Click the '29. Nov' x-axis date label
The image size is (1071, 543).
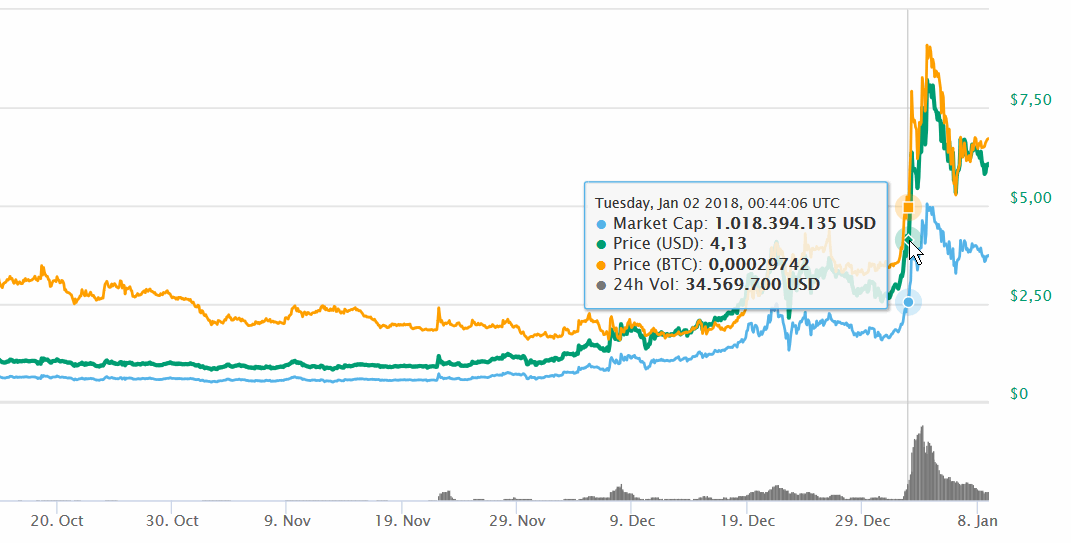click(x=518, y=521)
